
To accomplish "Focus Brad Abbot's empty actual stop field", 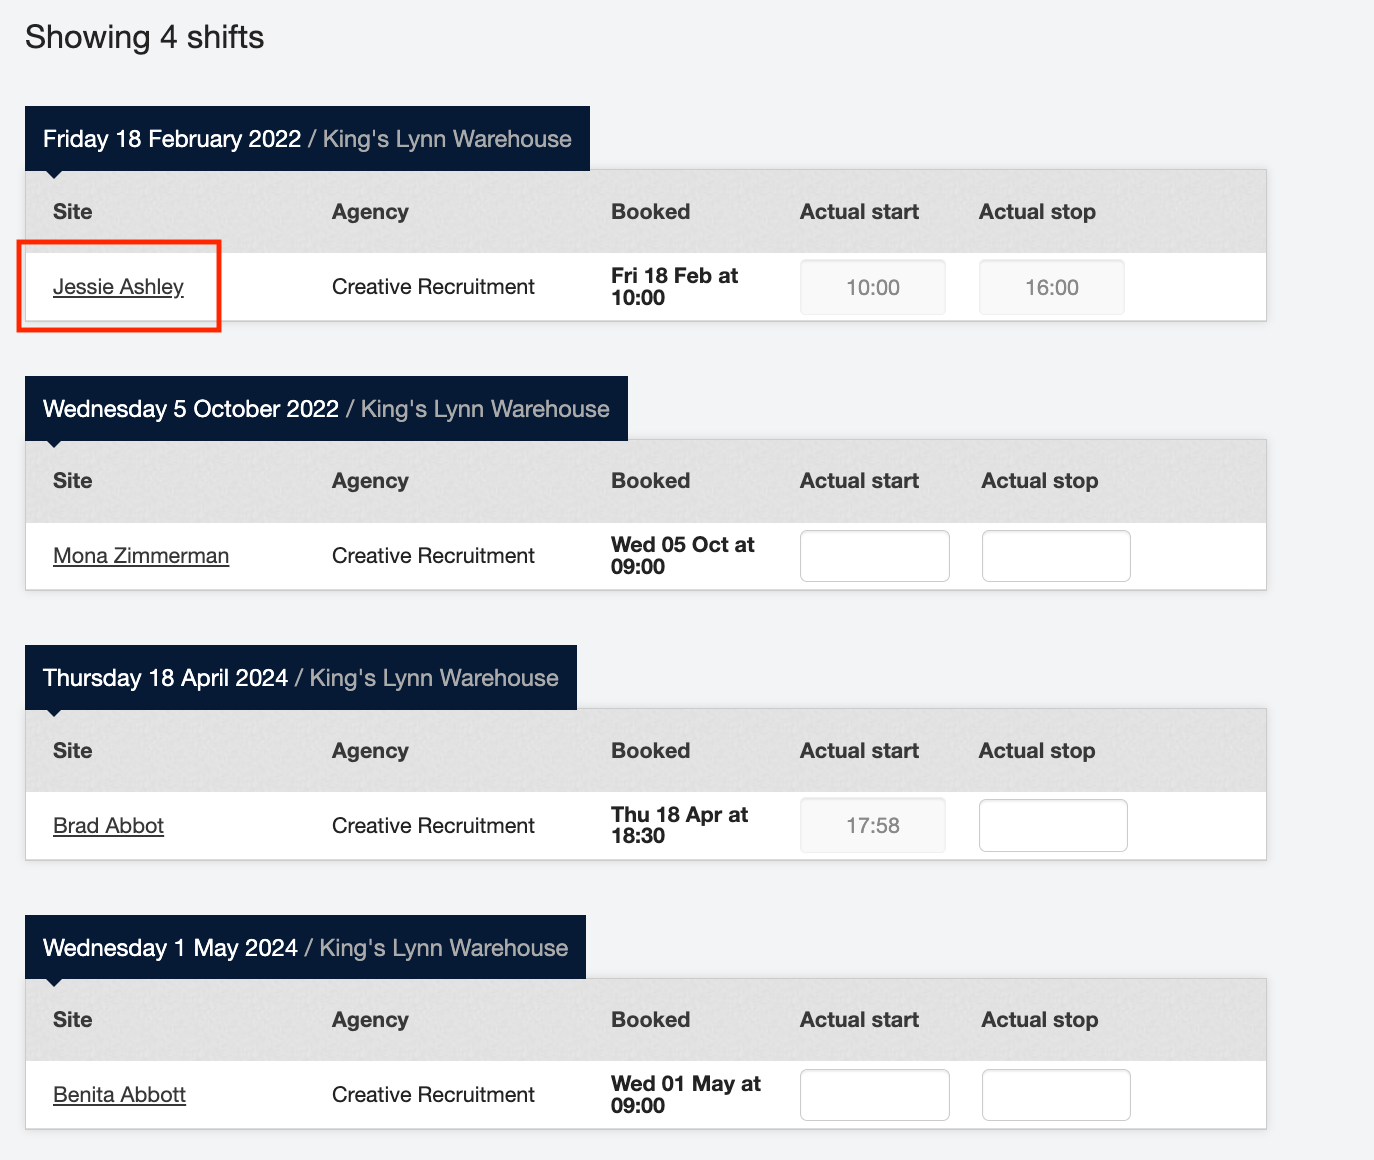I will pyautogui.click(x=1052, y=826).
